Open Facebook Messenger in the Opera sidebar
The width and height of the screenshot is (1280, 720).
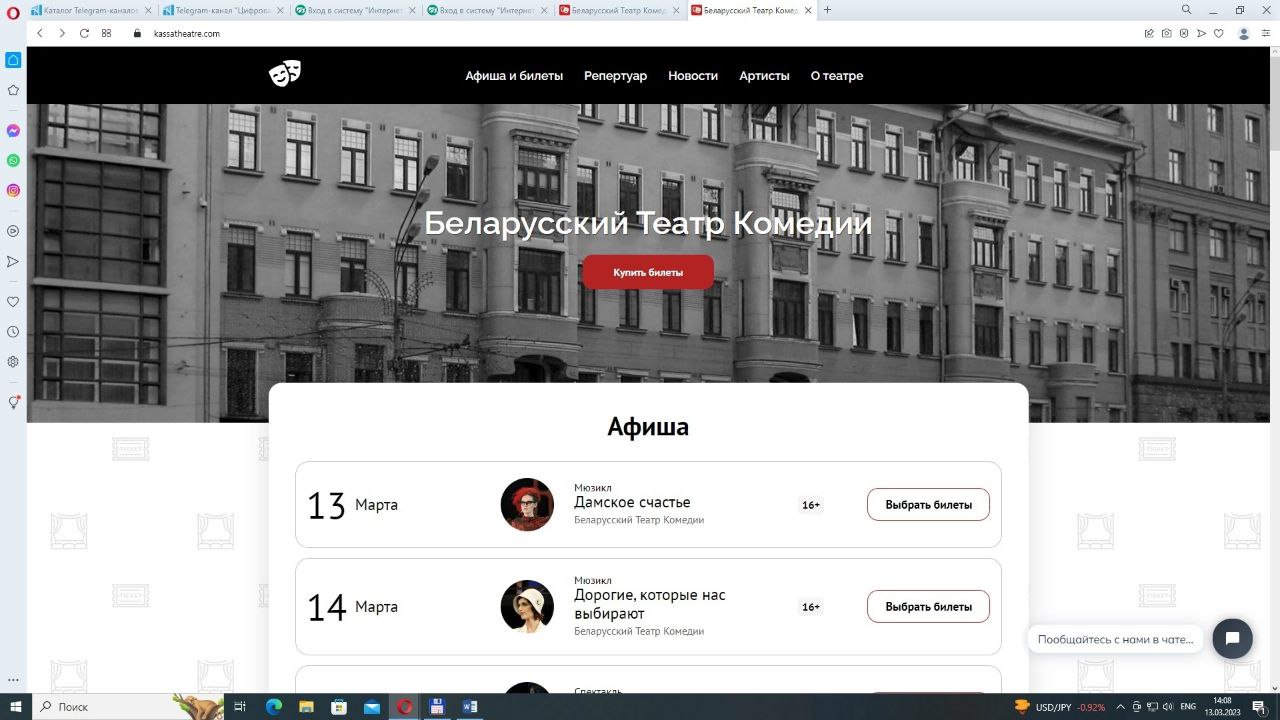click(13, 131)
